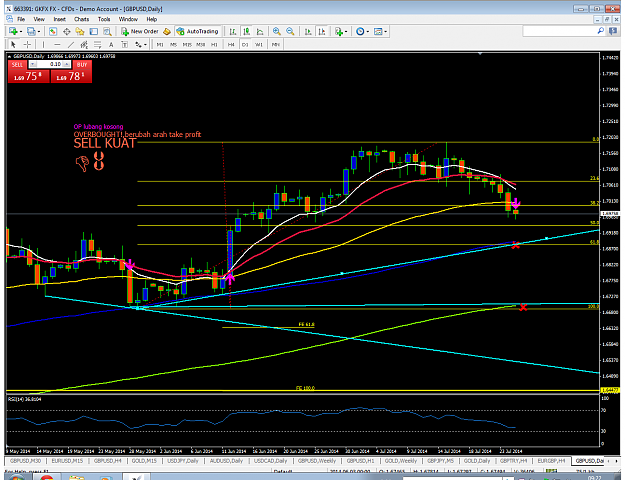Select the Horizontal Line drawing tool

click(57, 44)
